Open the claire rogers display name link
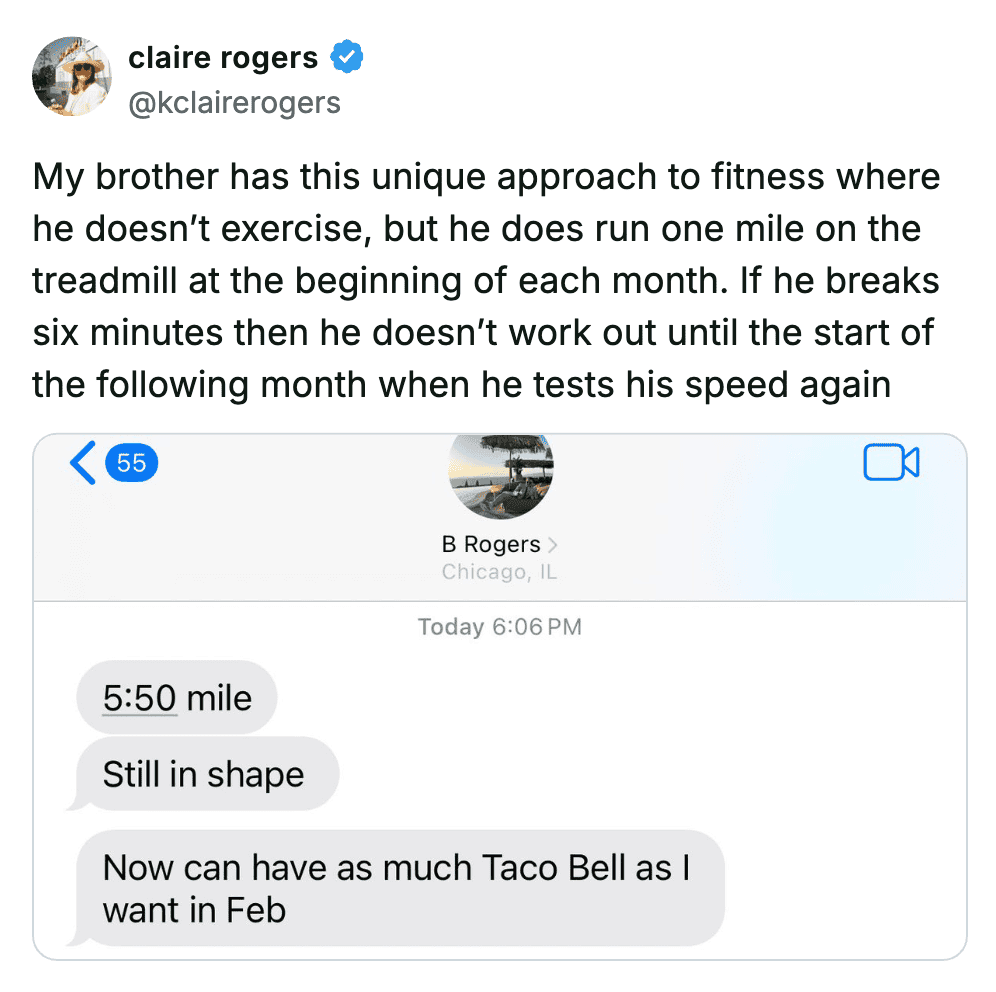The height and width of the screenshot is (992, 996). tap(223, 58)
